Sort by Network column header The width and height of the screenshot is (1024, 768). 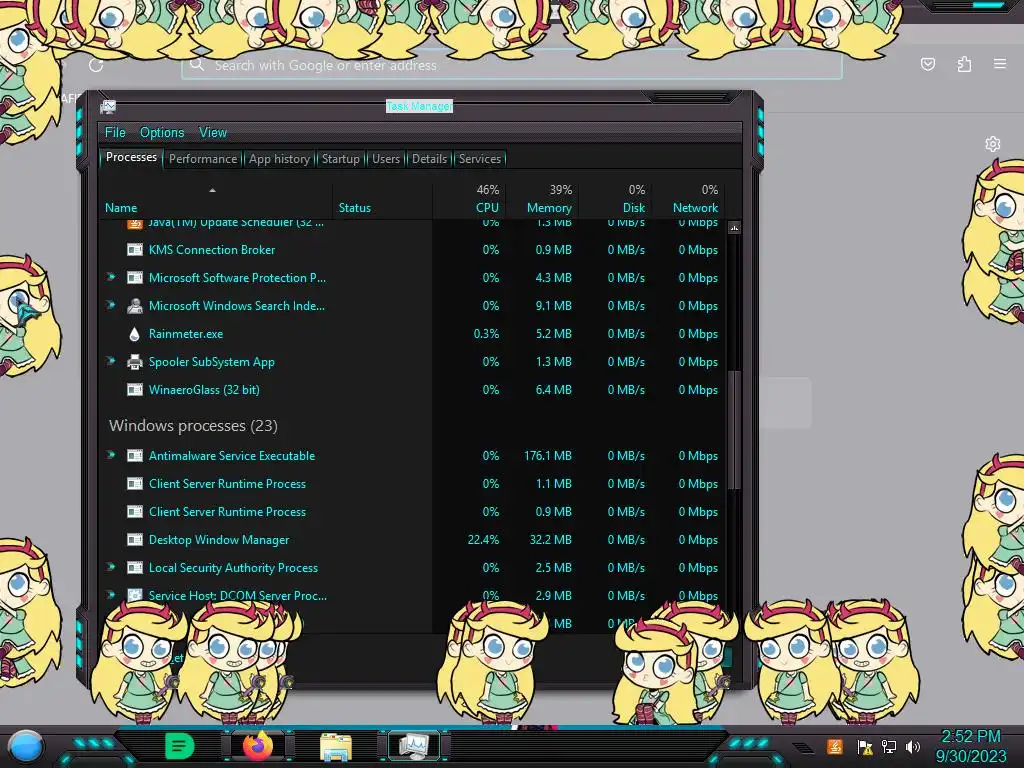point(695,208)
